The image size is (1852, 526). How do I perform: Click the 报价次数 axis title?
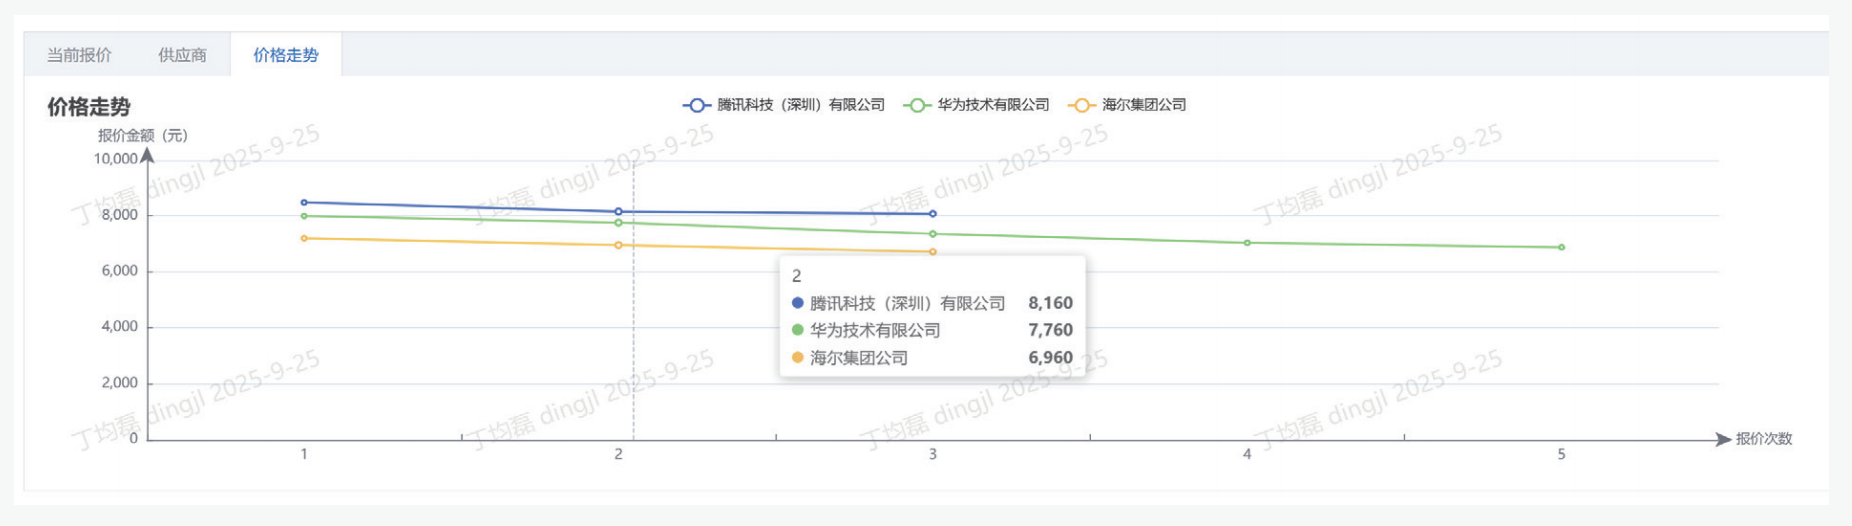1763,439
